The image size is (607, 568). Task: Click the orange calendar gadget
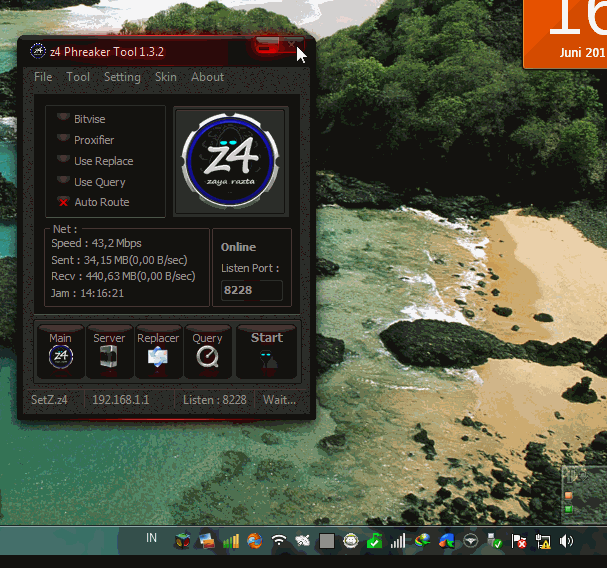(565, 34)
